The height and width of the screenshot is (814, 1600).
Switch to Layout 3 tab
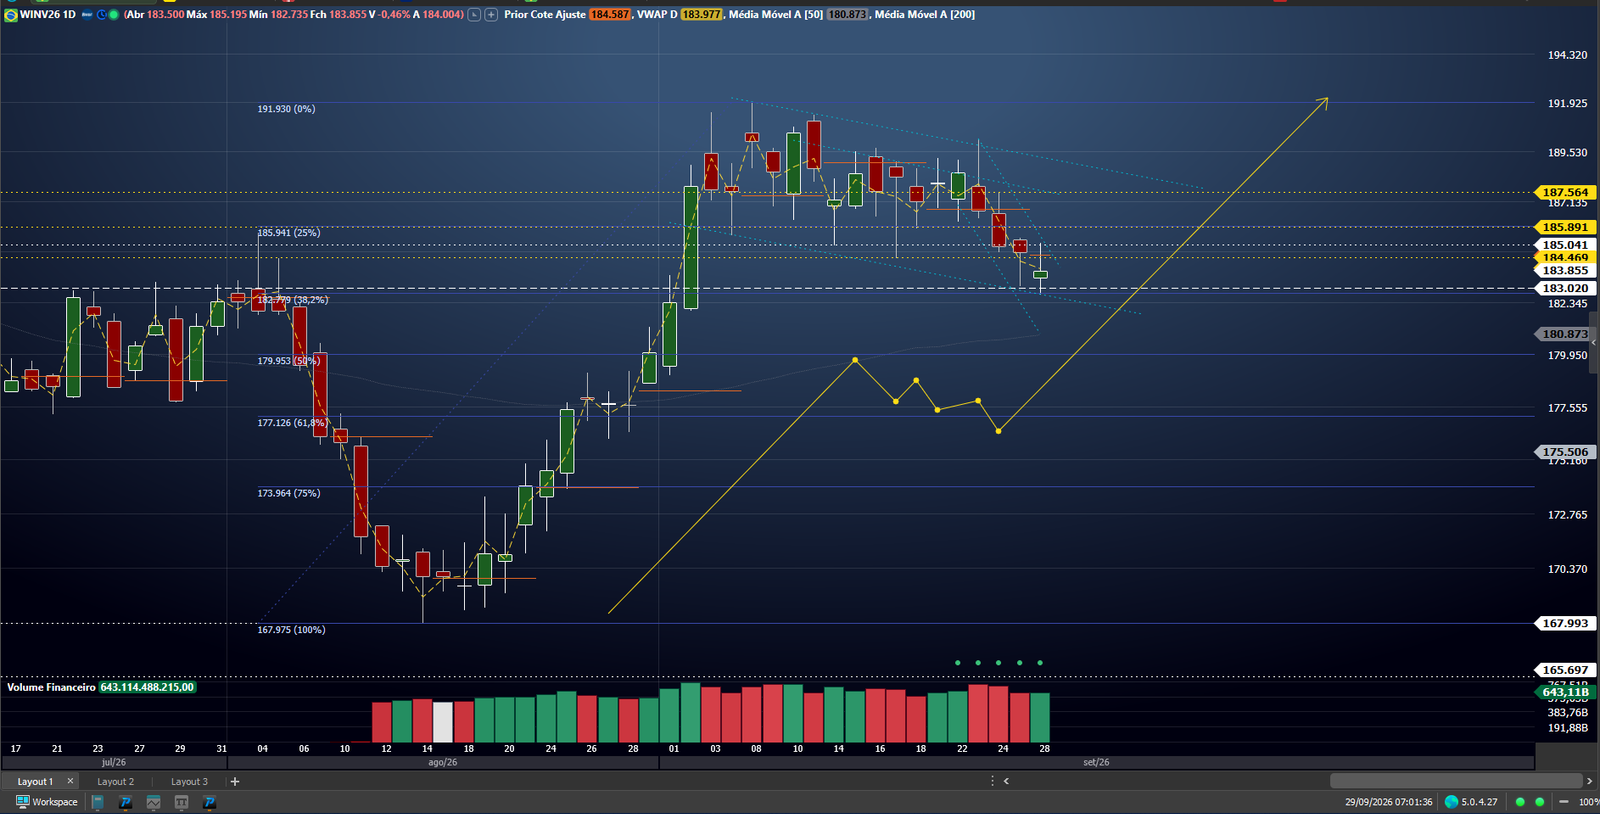[x=189, y=782]
